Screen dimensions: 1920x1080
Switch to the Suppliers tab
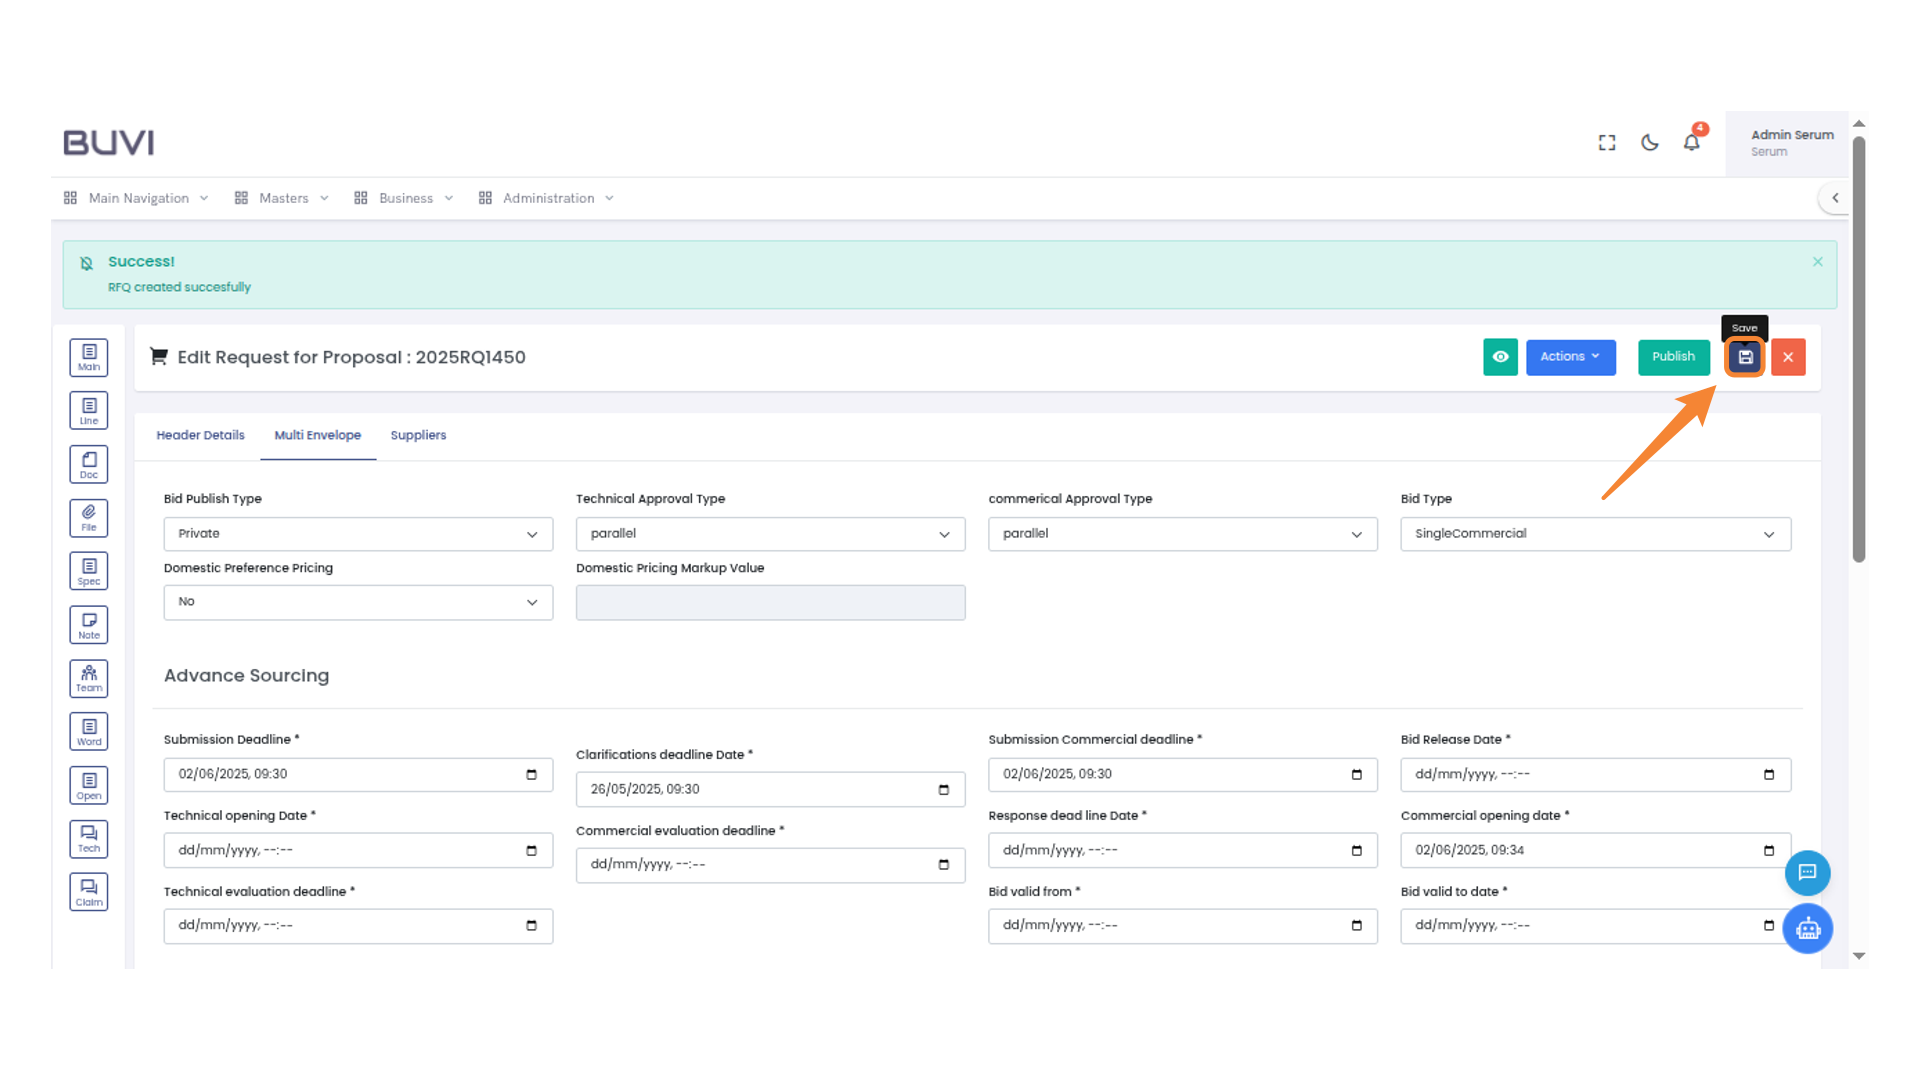418,435
